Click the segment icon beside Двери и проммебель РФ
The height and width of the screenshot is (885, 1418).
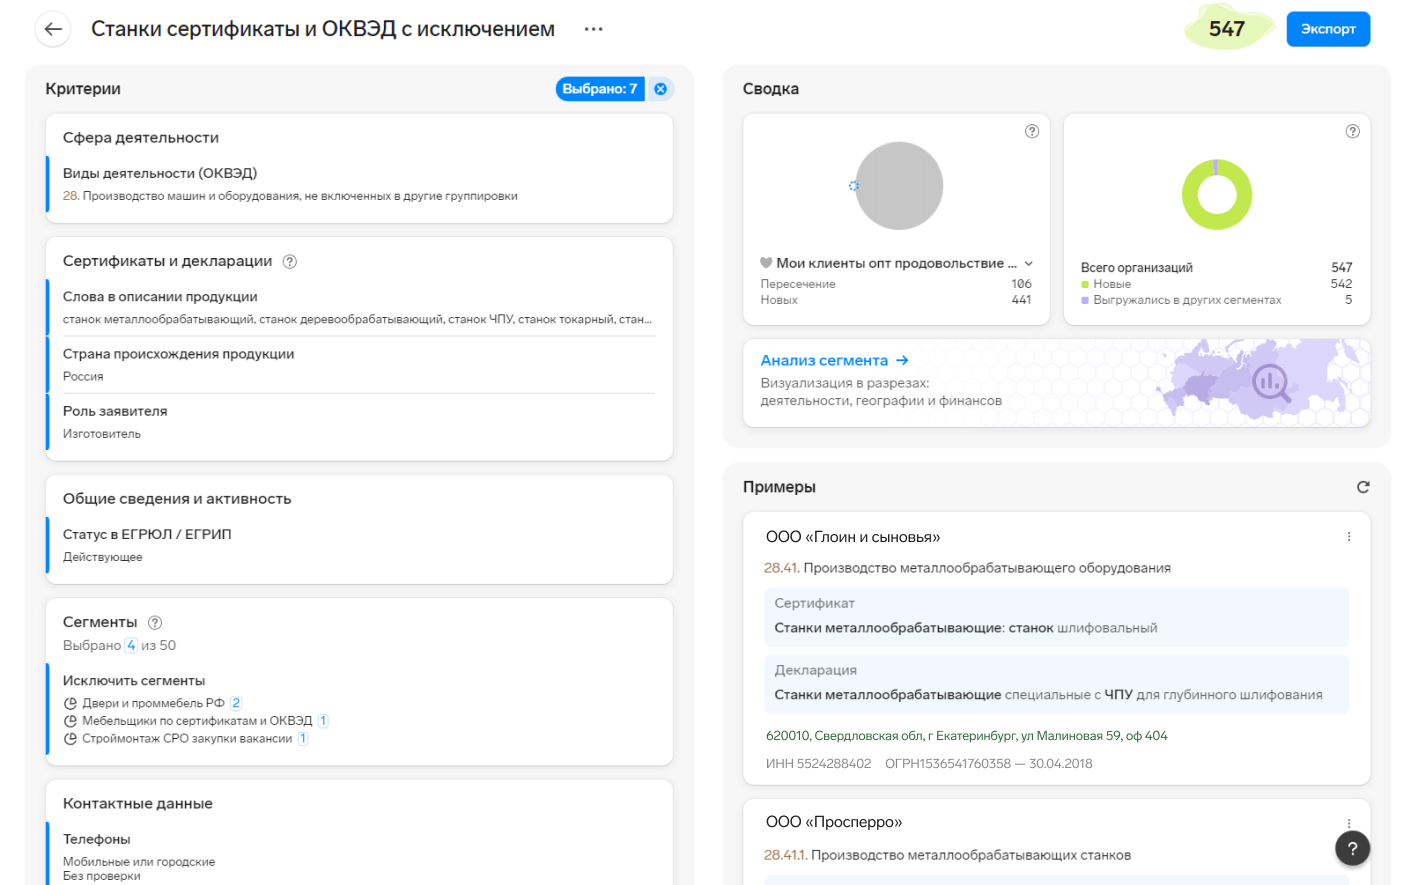(x=70, y=703)
